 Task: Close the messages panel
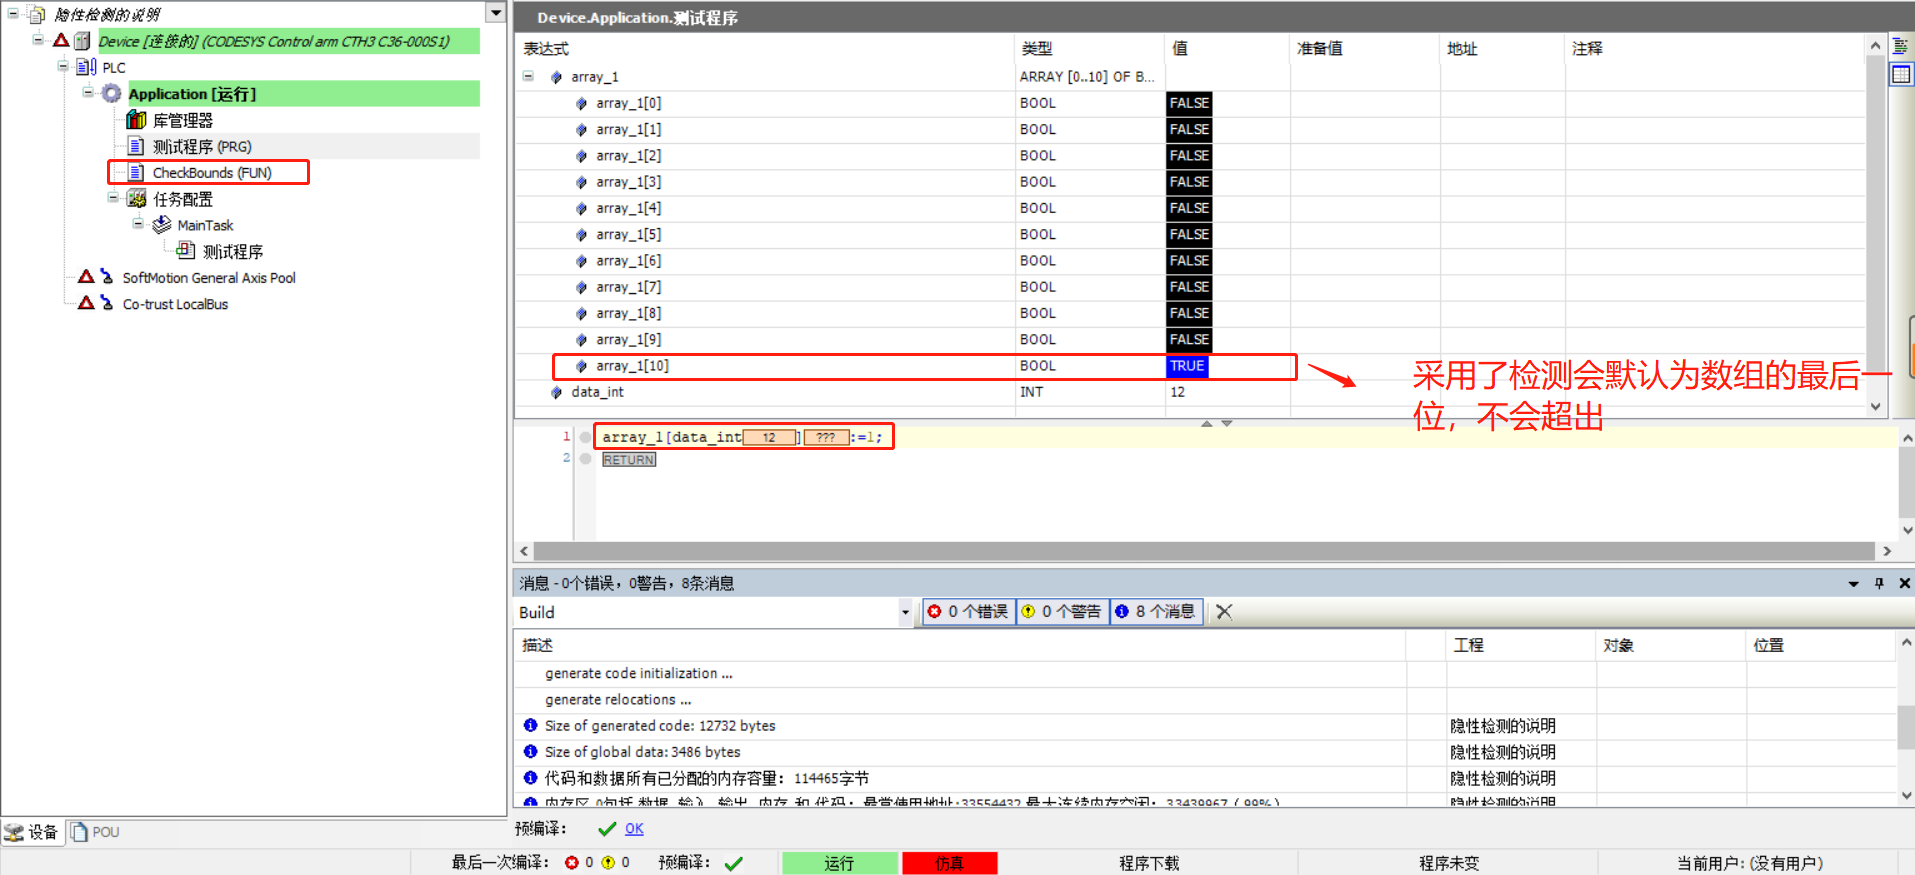click(x=1904, y=583)
